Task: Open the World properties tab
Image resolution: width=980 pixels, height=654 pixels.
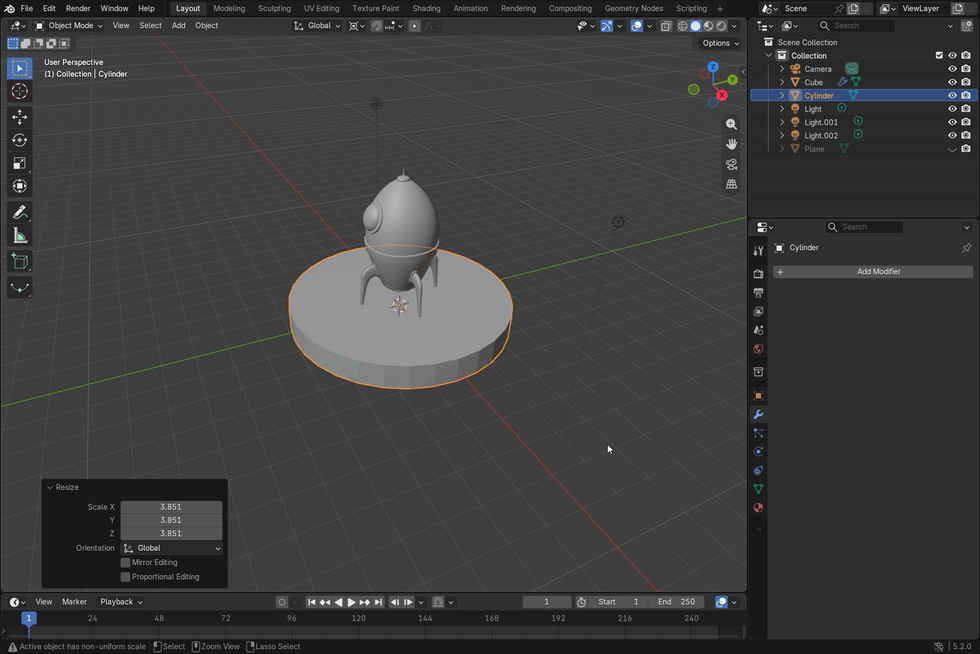Action: (x=758, y=349)
